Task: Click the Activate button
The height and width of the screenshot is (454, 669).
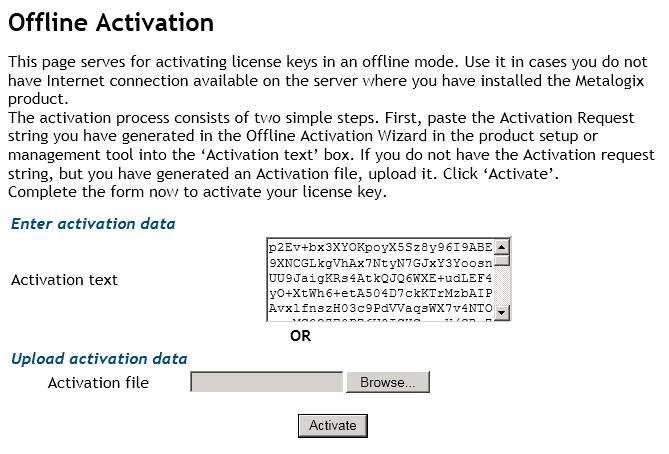Action: [x=333, y=426]
